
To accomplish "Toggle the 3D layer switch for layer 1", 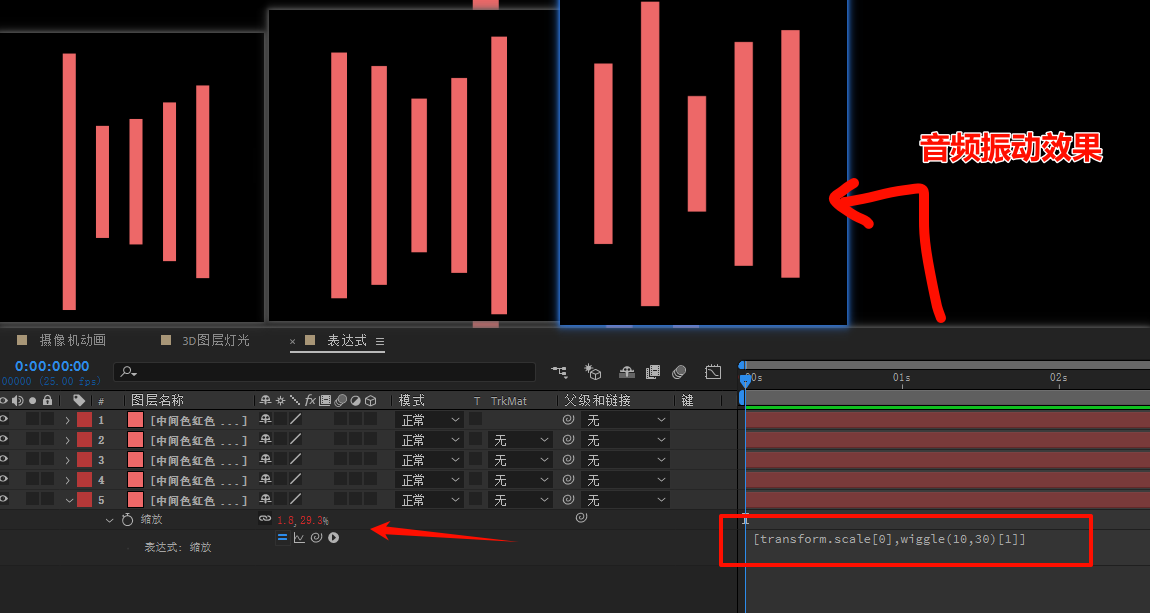I will point(370,419).
